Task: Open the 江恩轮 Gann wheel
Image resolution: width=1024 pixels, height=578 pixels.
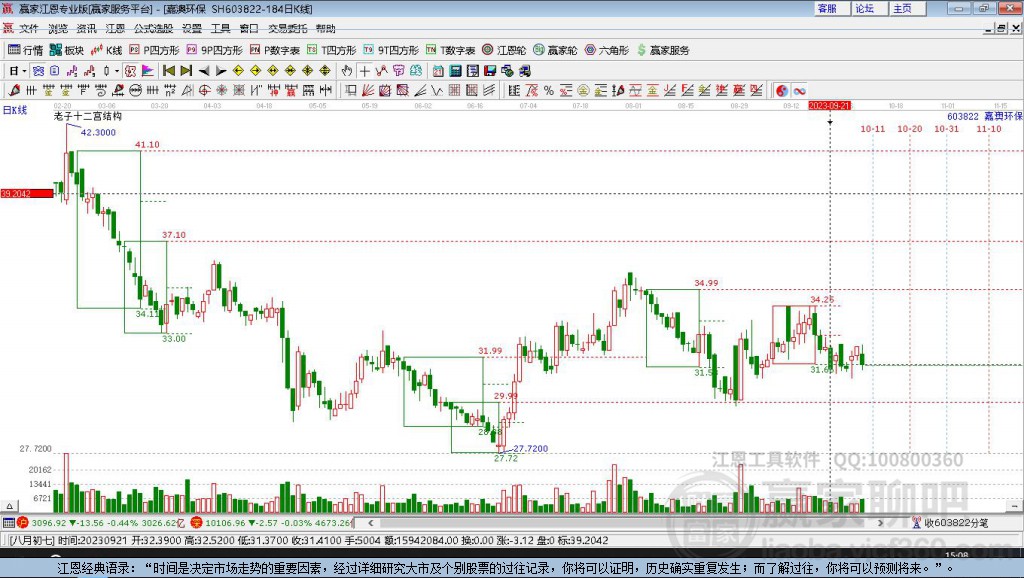Action: (x=504, y=50)
